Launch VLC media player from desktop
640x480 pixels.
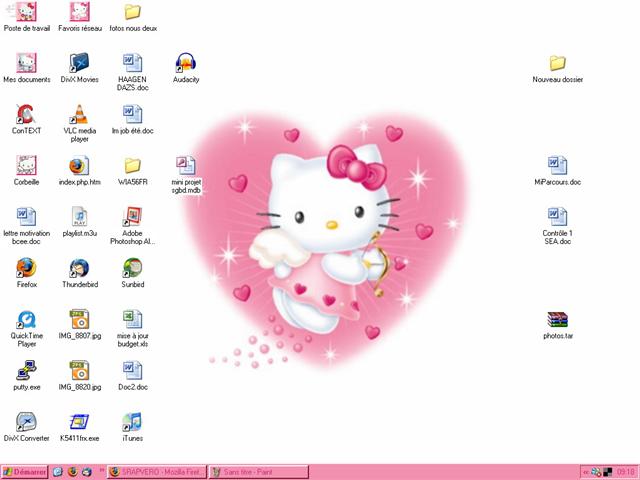click(78, 114)
